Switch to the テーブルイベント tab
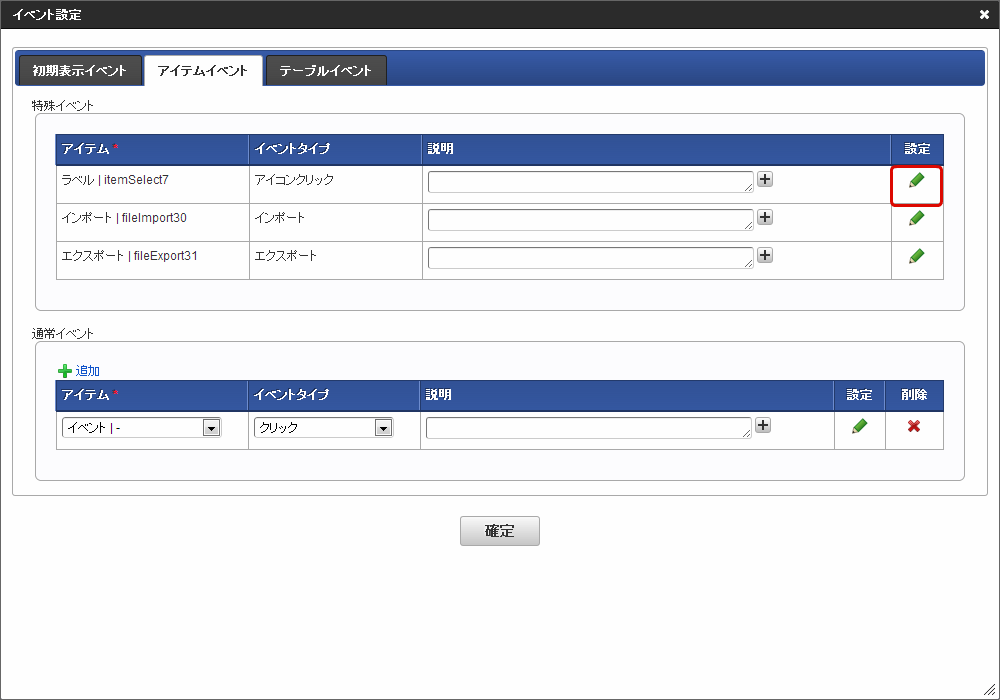The image size is (1000, 700). tap(326, 70)
